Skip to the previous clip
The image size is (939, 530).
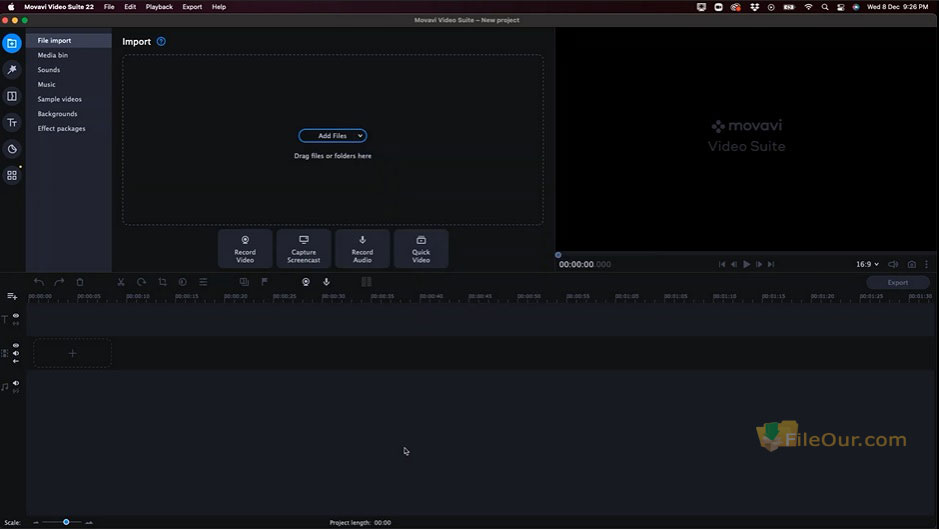722,264
